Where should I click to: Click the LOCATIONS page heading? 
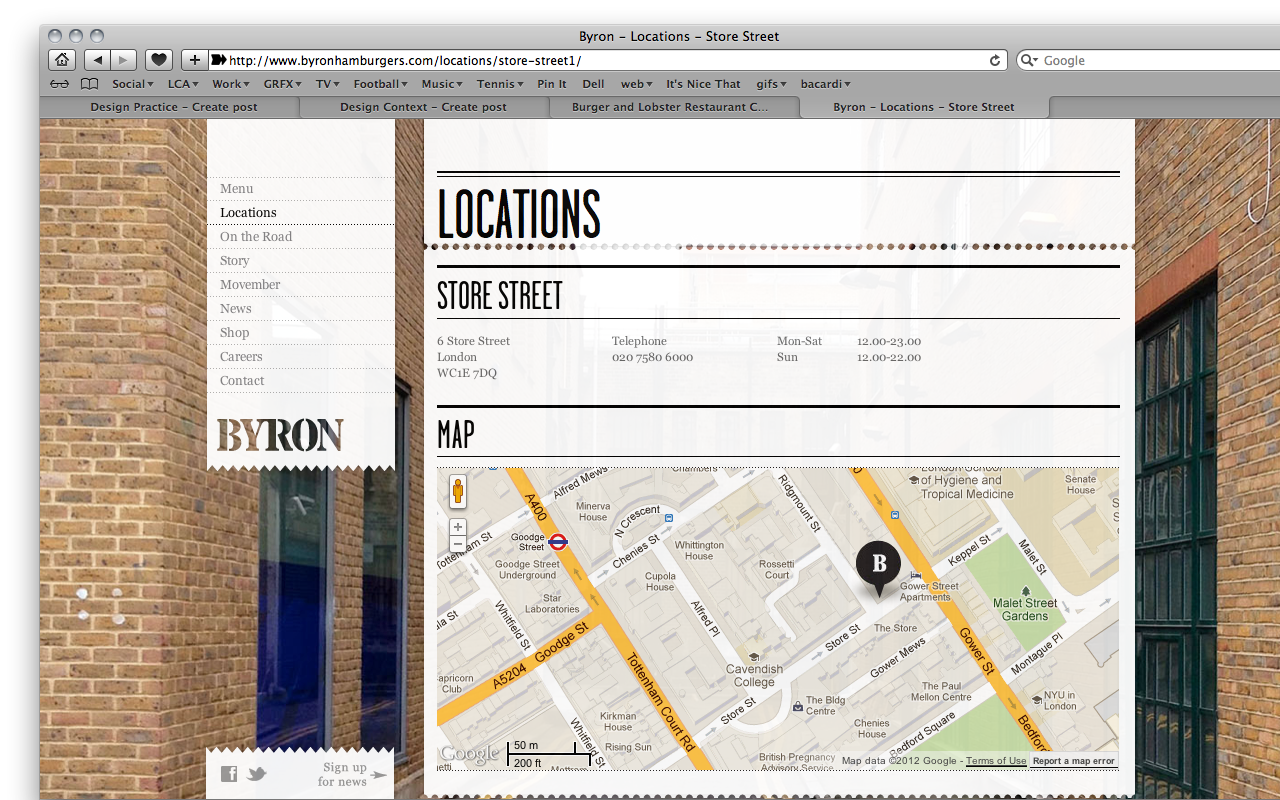click(519, 212)
